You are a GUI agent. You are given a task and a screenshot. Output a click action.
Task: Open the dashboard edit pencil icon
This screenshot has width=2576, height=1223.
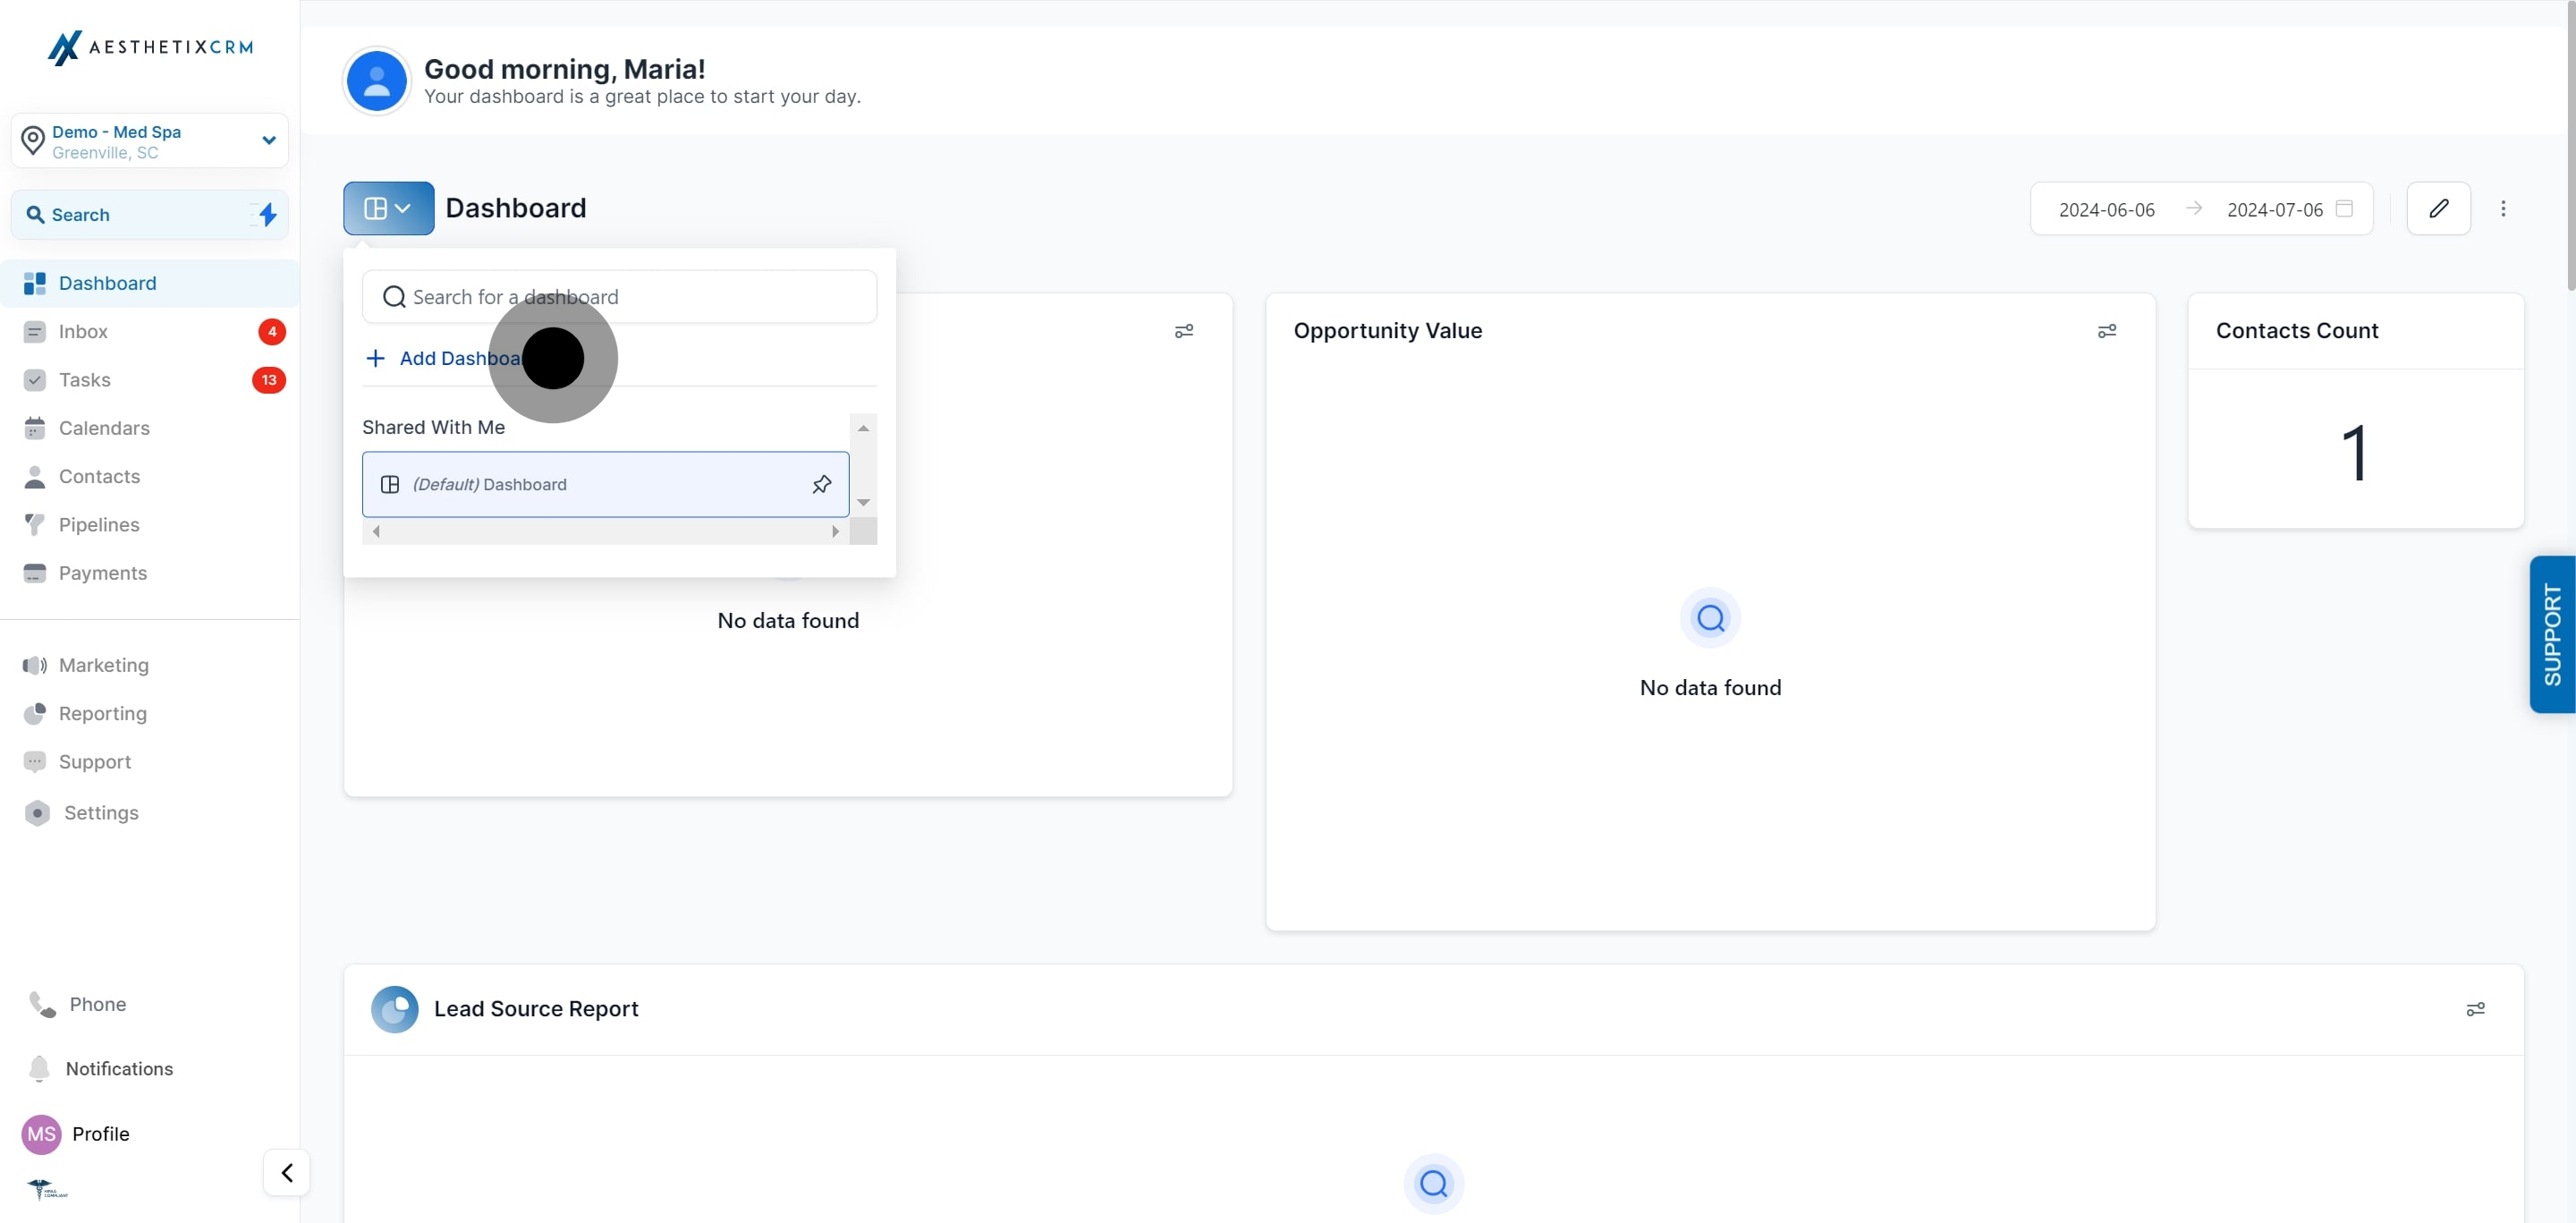tap(2438, 208)
